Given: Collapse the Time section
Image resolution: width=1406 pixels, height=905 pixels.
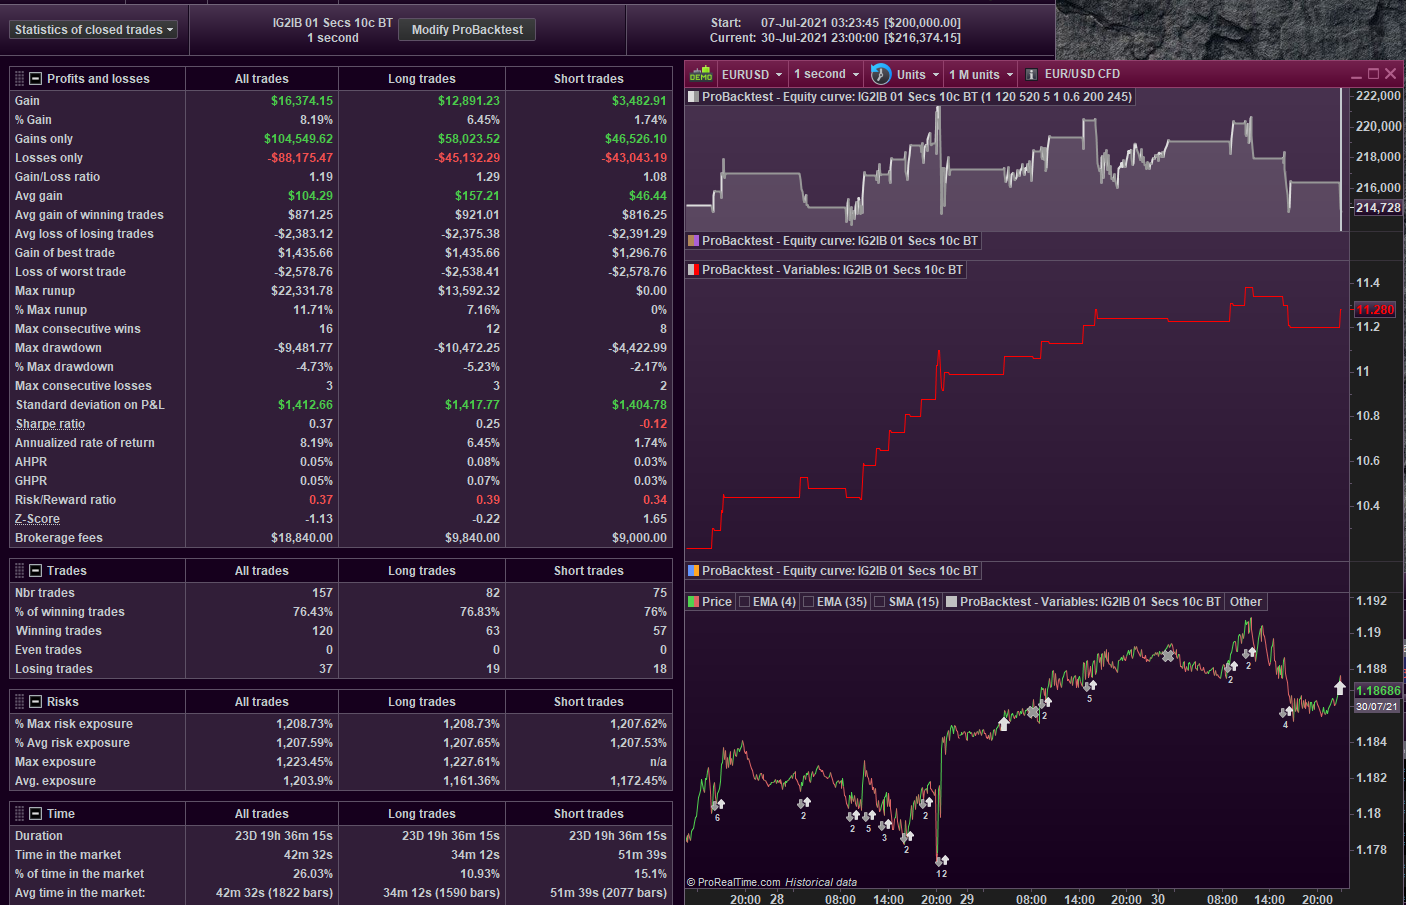Looking at the screenshot, I should [x=36, y=813].
